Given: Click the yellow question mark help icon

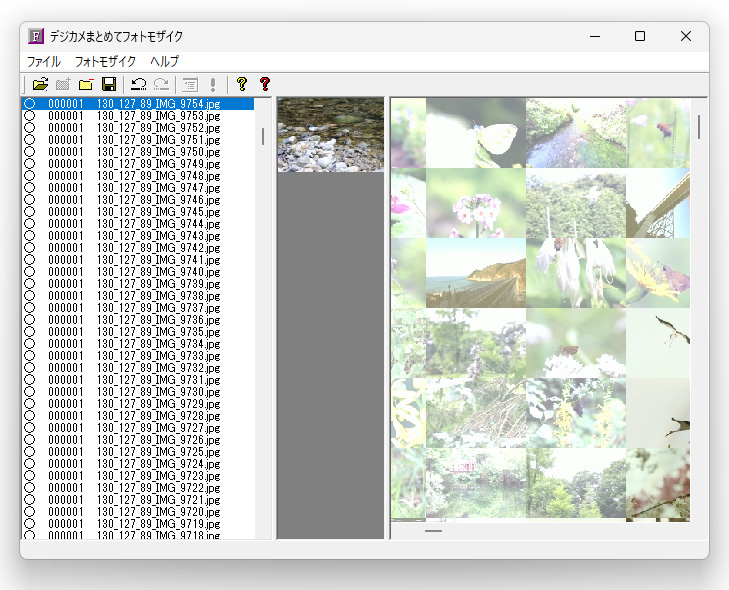Looking at the screenshot, I should coord(242,84).
